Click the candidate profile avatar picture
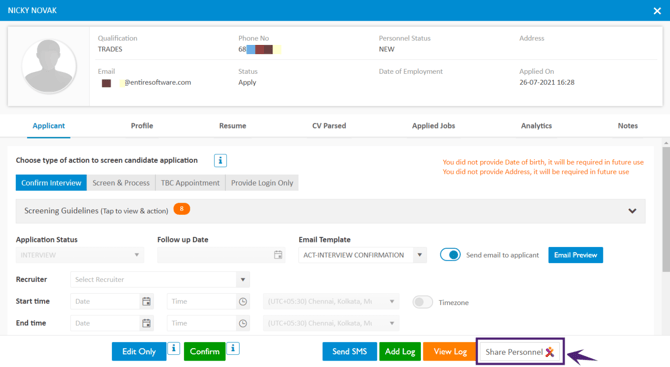Screen dimensions: 670x367 tap(49, 66)
